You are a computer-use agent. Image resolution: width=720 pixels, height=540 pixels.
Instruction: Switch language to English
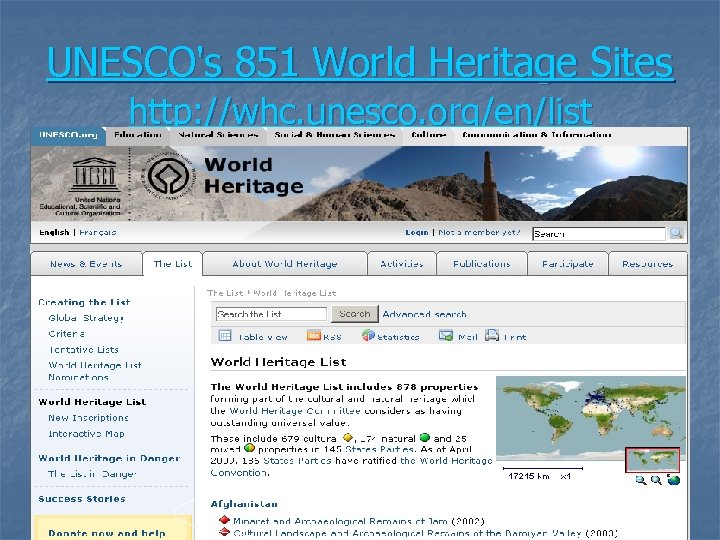(54, 232)
